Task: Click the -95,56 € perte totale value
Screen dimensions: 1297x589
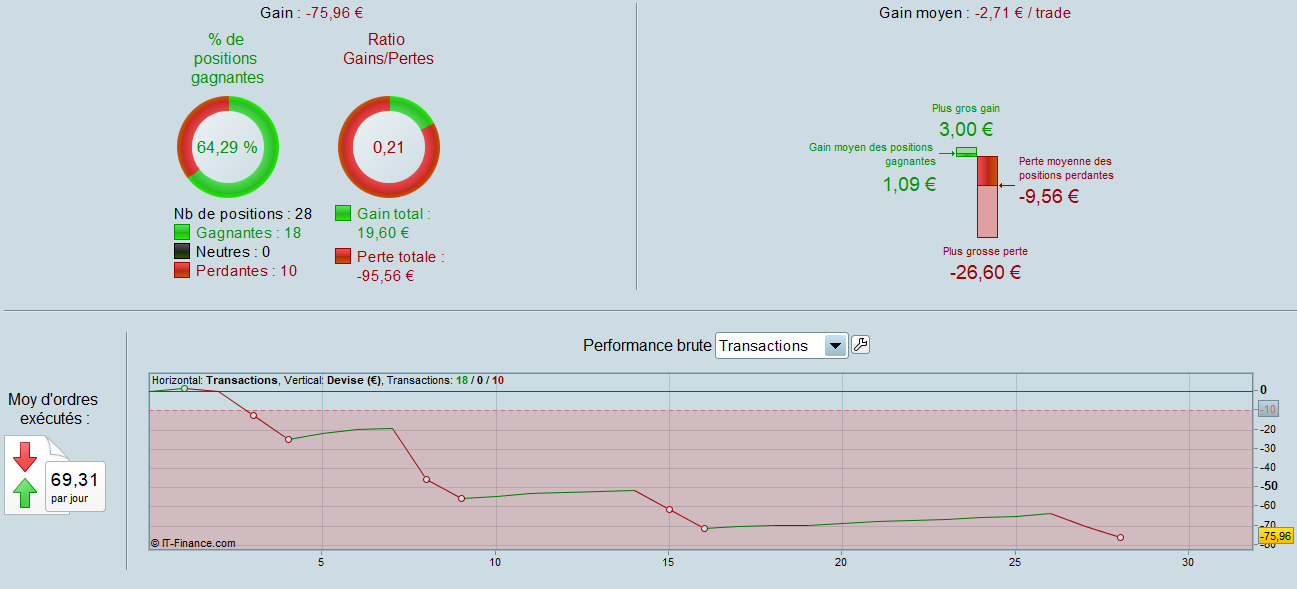Action: click(x=385, y=275)
